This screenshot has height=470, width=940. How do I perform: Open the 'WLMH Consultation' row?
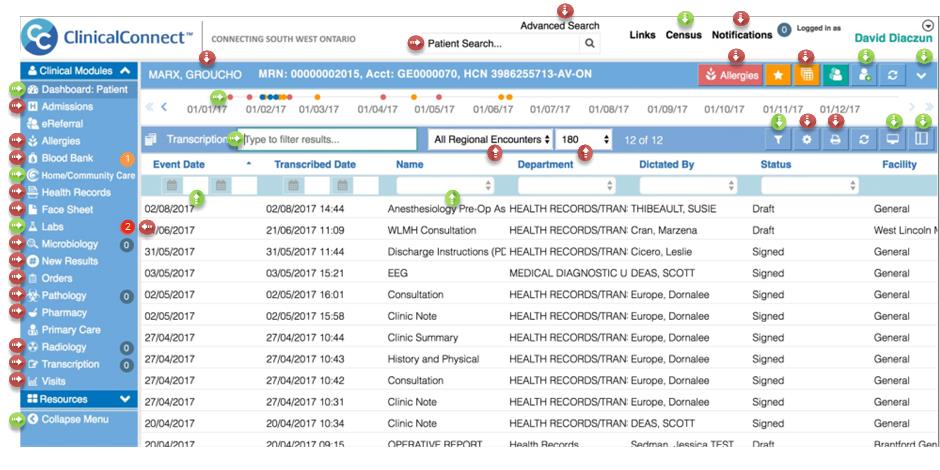point(538,230)
